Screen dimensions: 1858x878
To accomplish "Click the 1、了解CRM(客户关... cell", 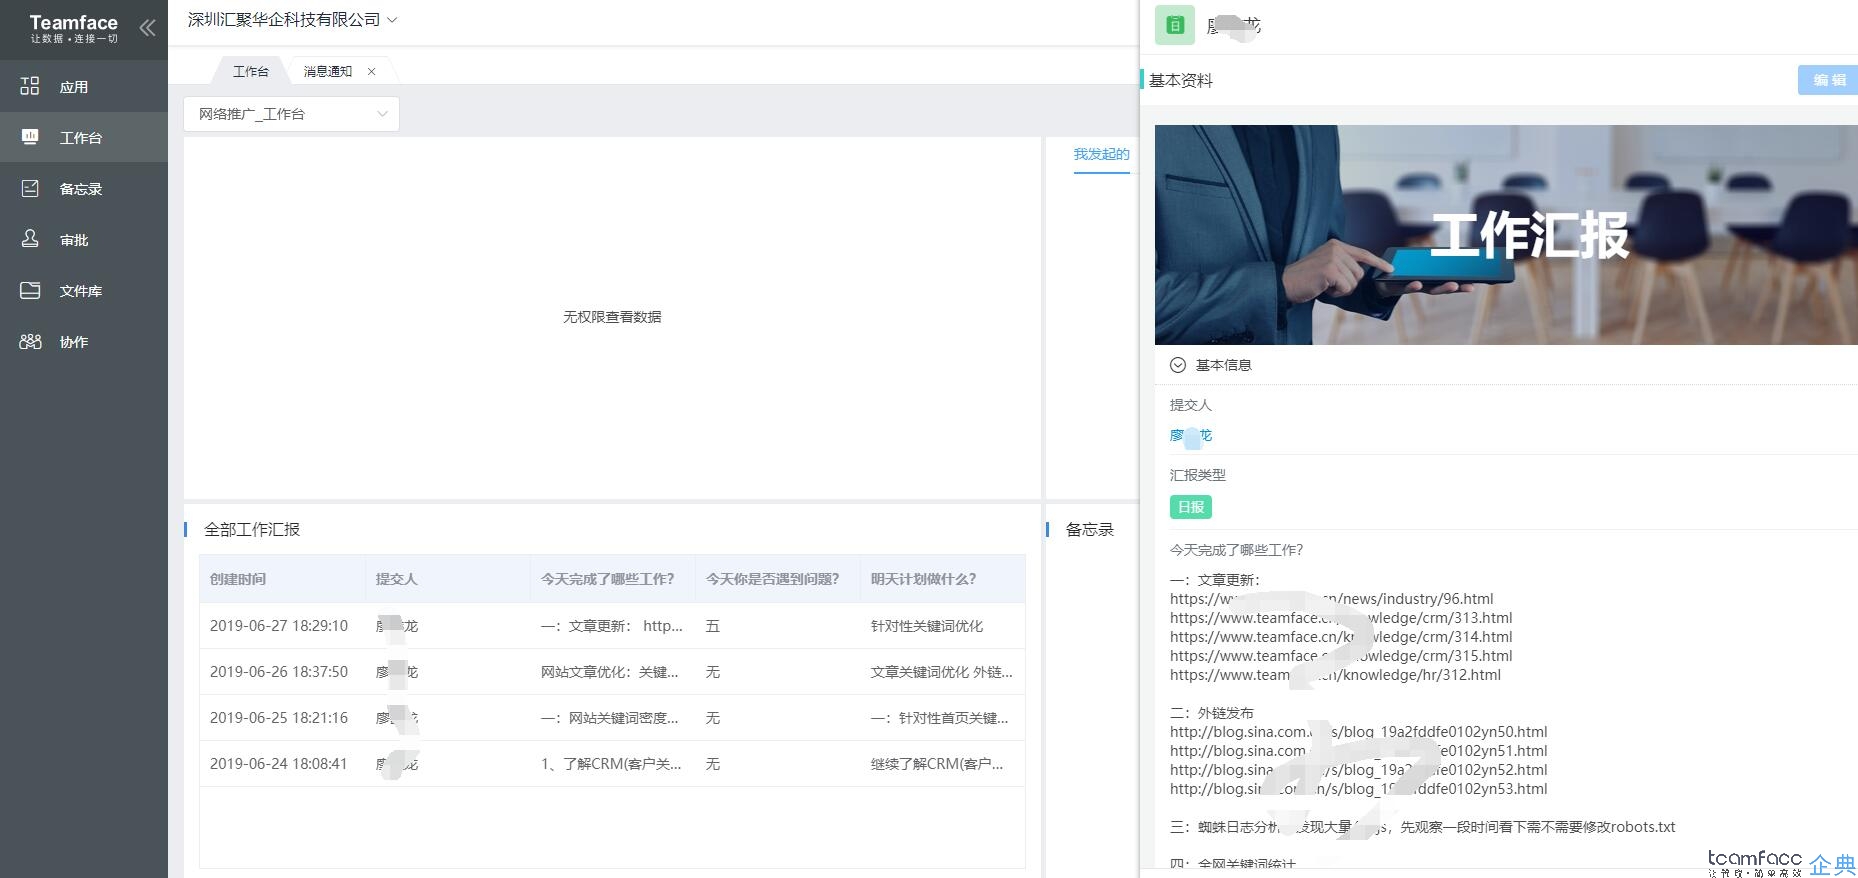I will (611, 764).
